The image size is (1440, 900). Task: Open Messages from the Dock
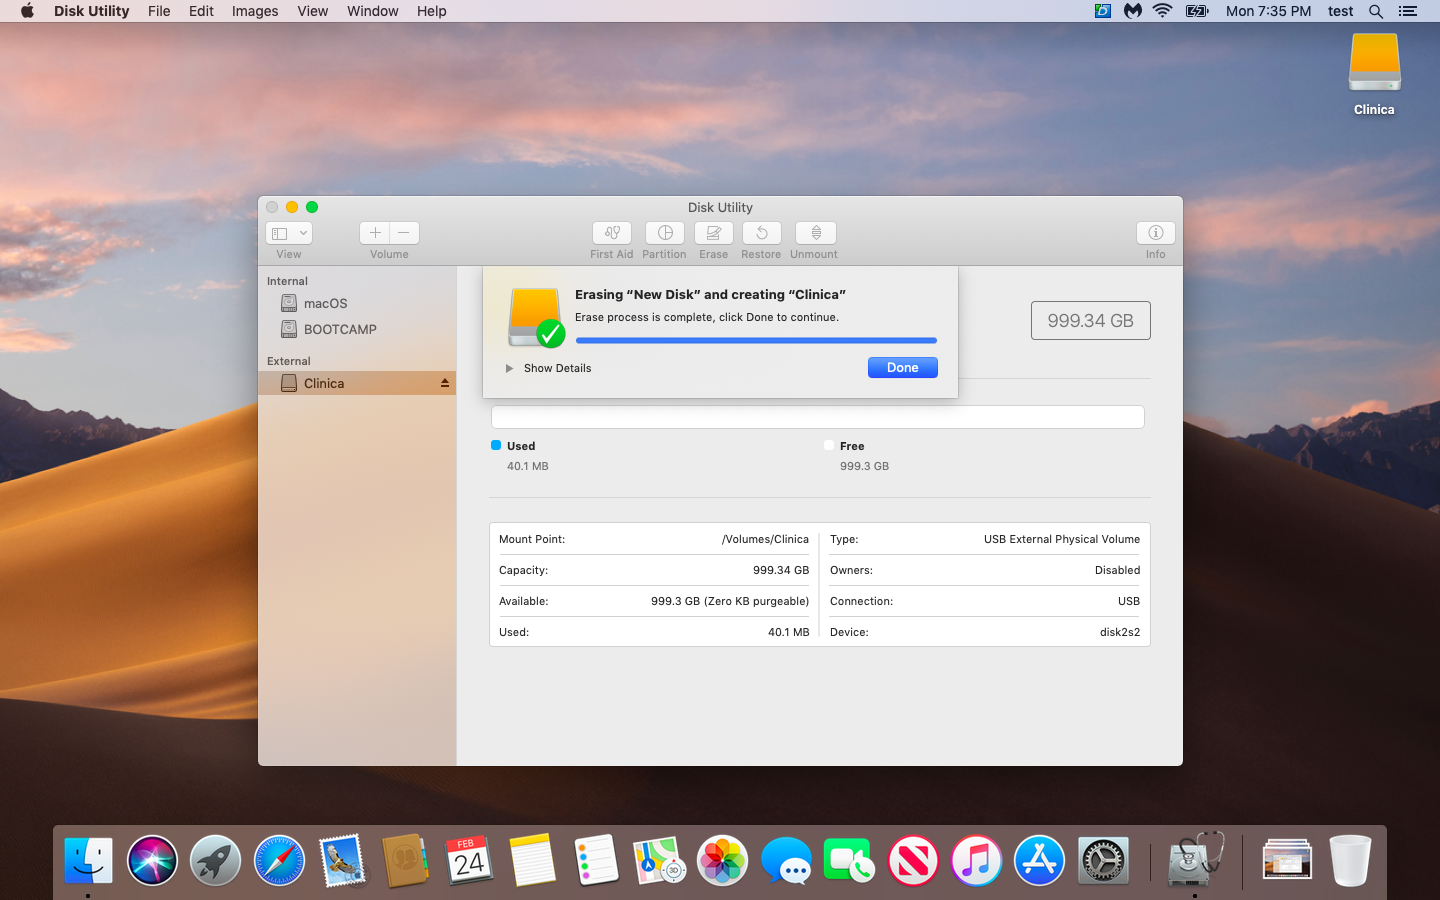[786, 861]
